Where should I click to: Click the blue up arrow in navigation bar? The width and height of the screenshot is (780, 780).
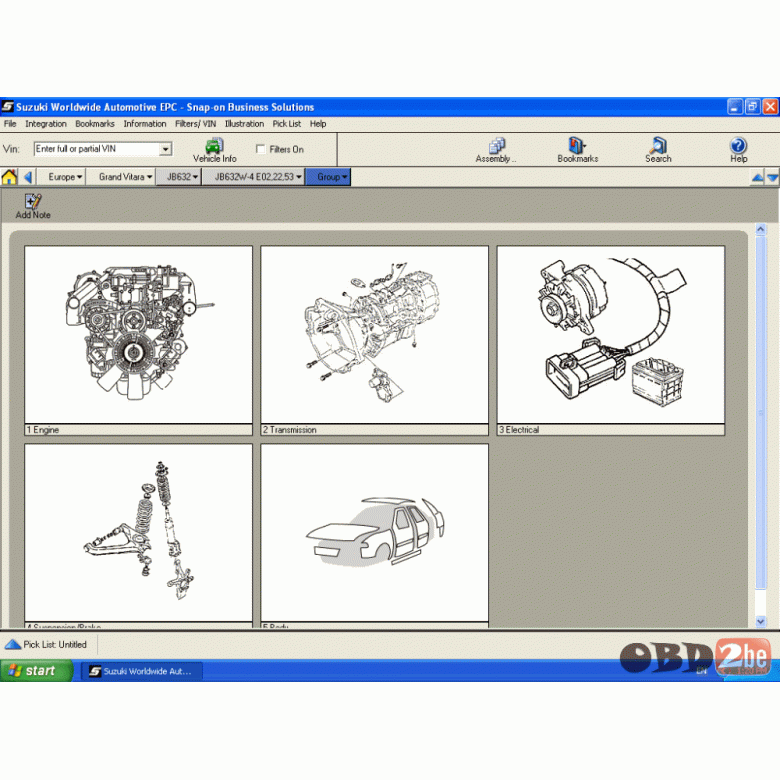point(757,178)
